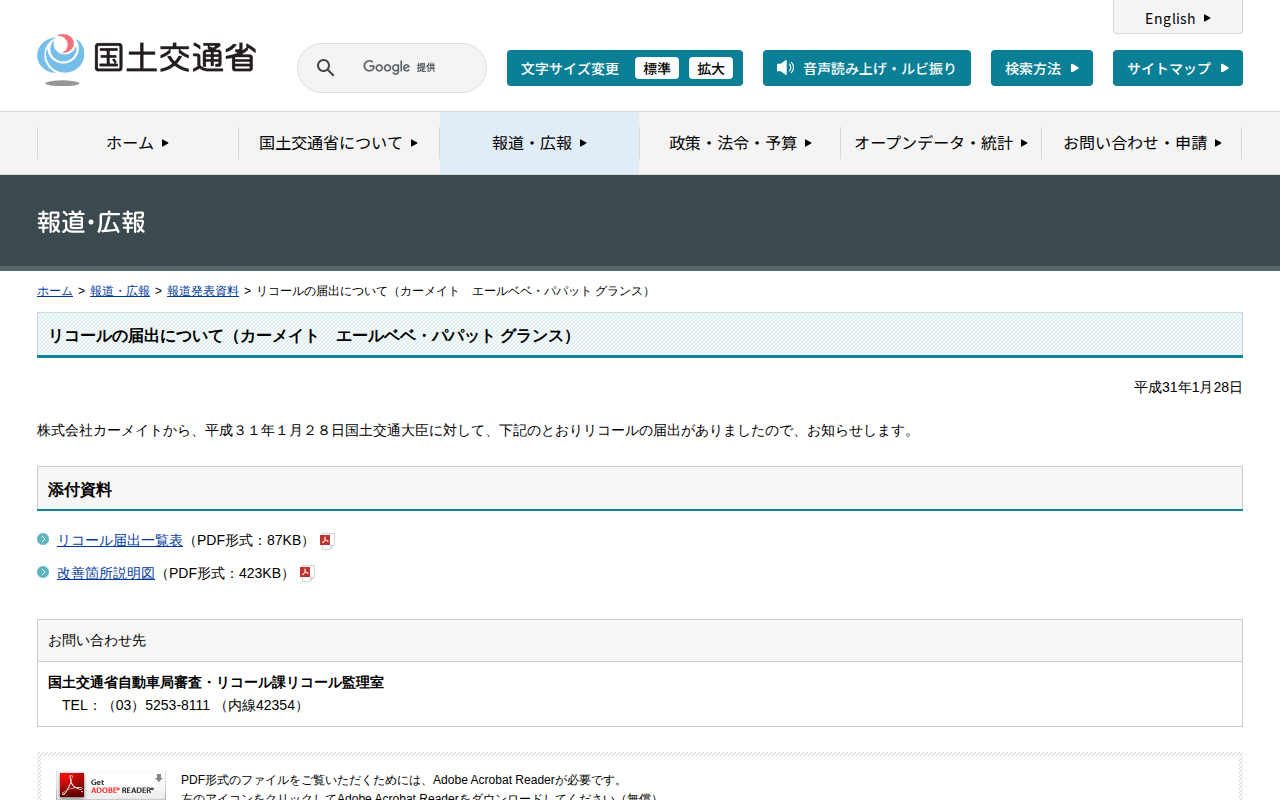Open オープンデータ・統計 menu item
The height and width of the screenshot is (800, 1280).
click(941, 143)
